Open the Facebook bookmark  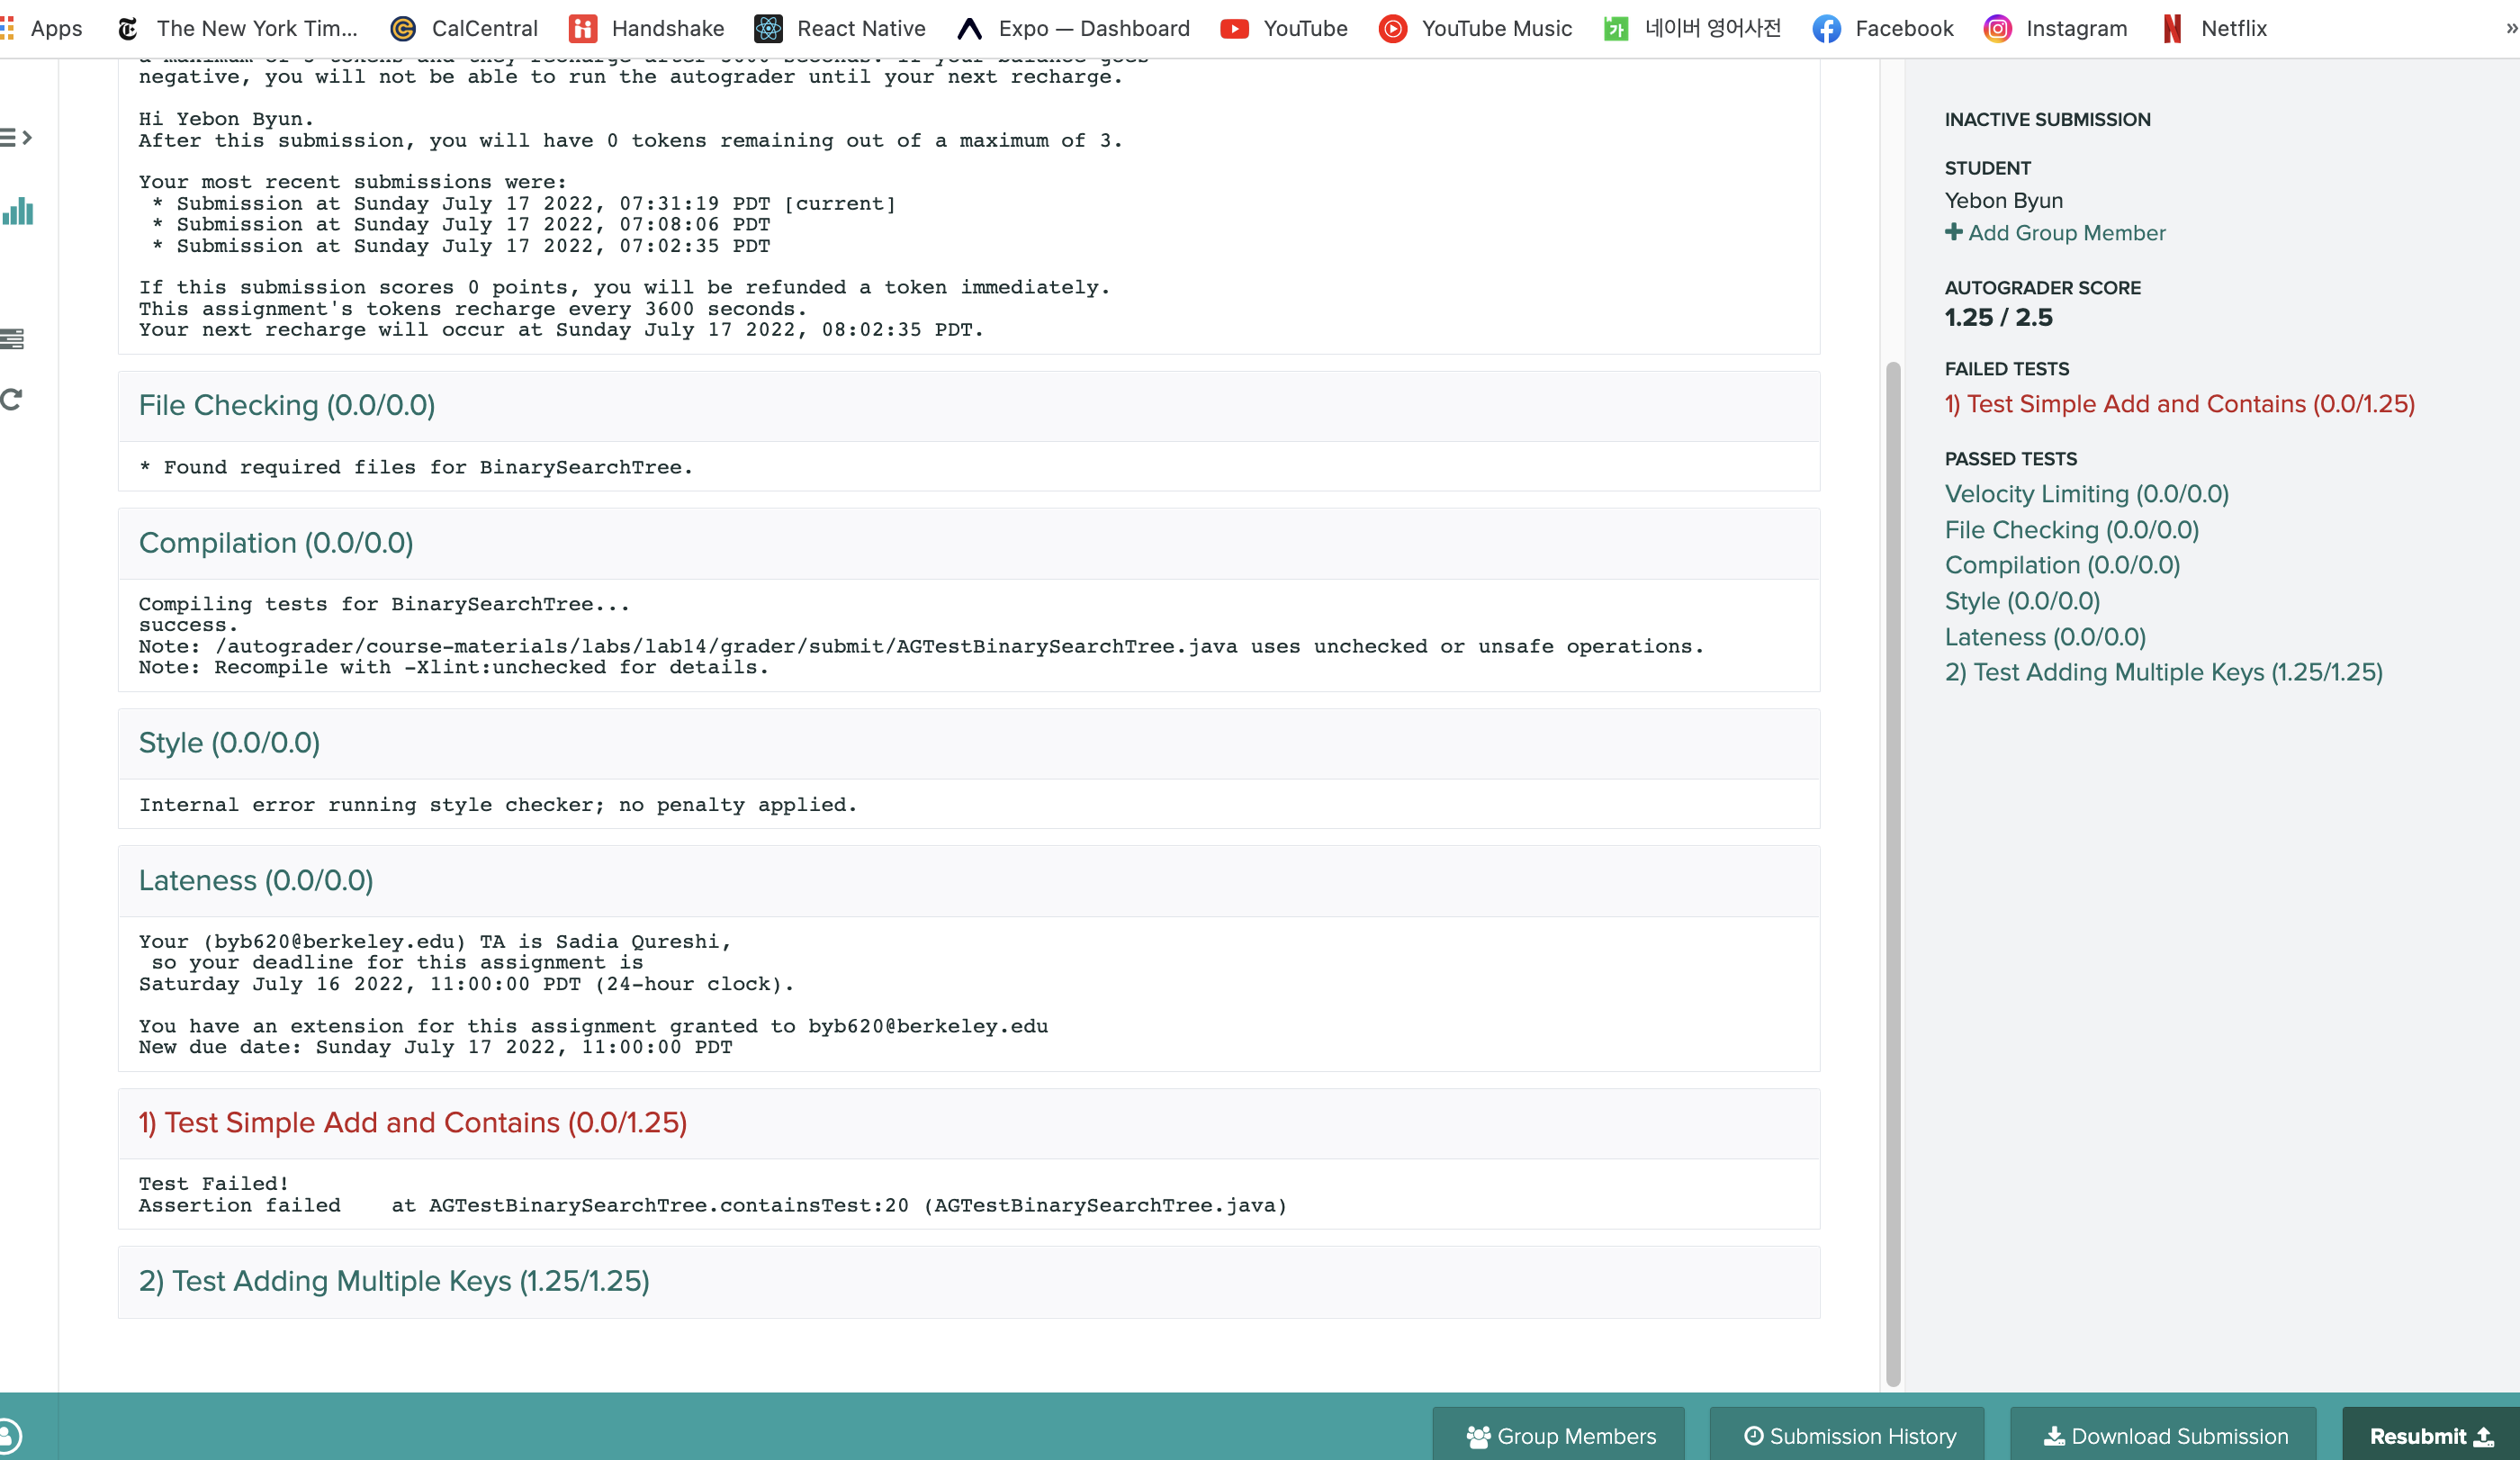tap(1883, 28)
